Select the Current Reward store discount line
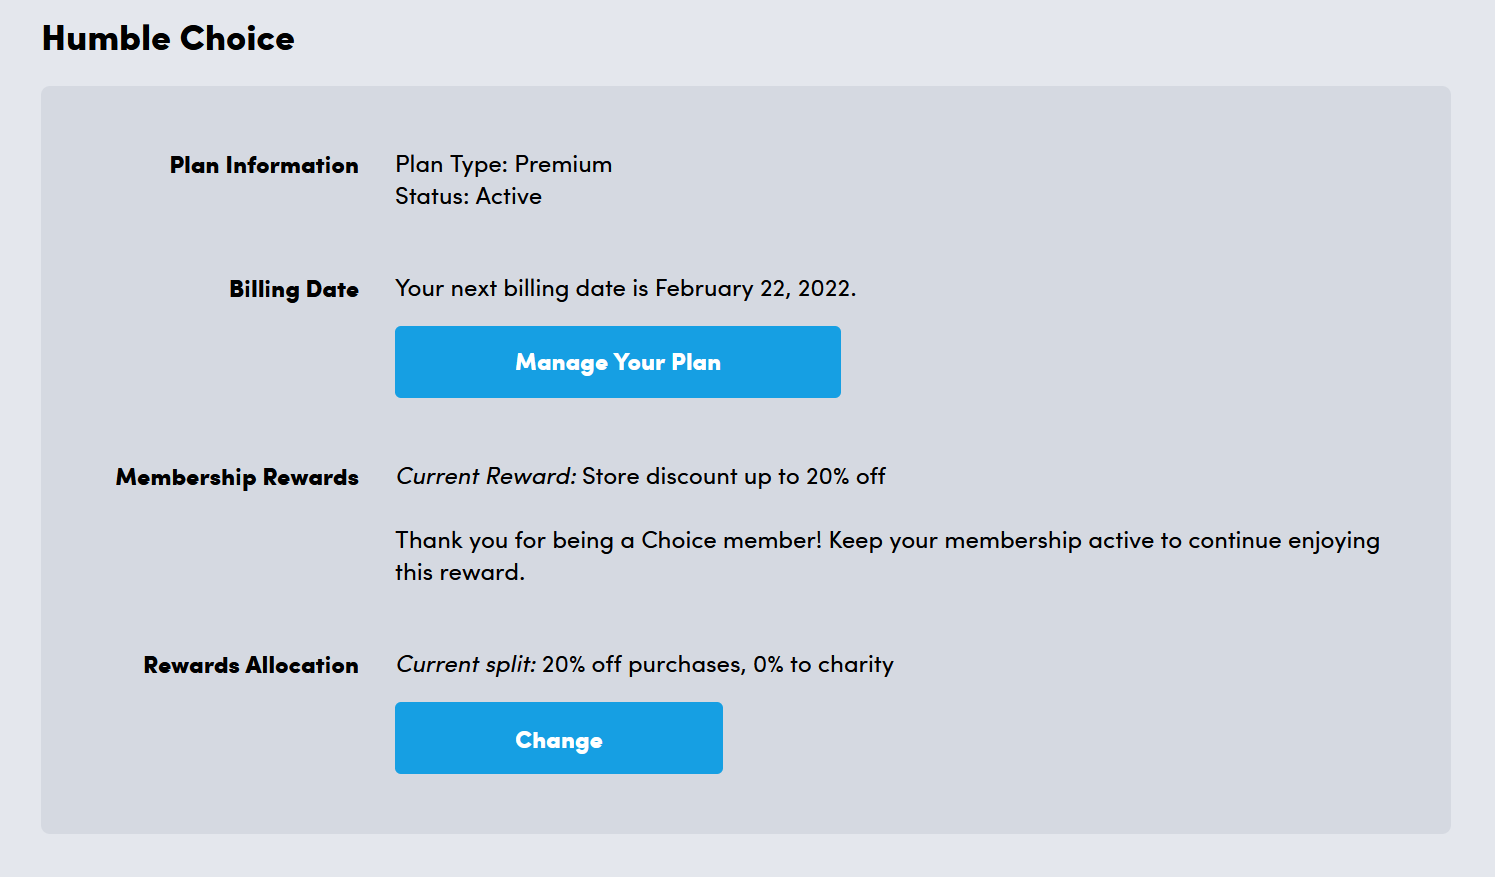1495x877 pixels. click(x=641, y=476)
